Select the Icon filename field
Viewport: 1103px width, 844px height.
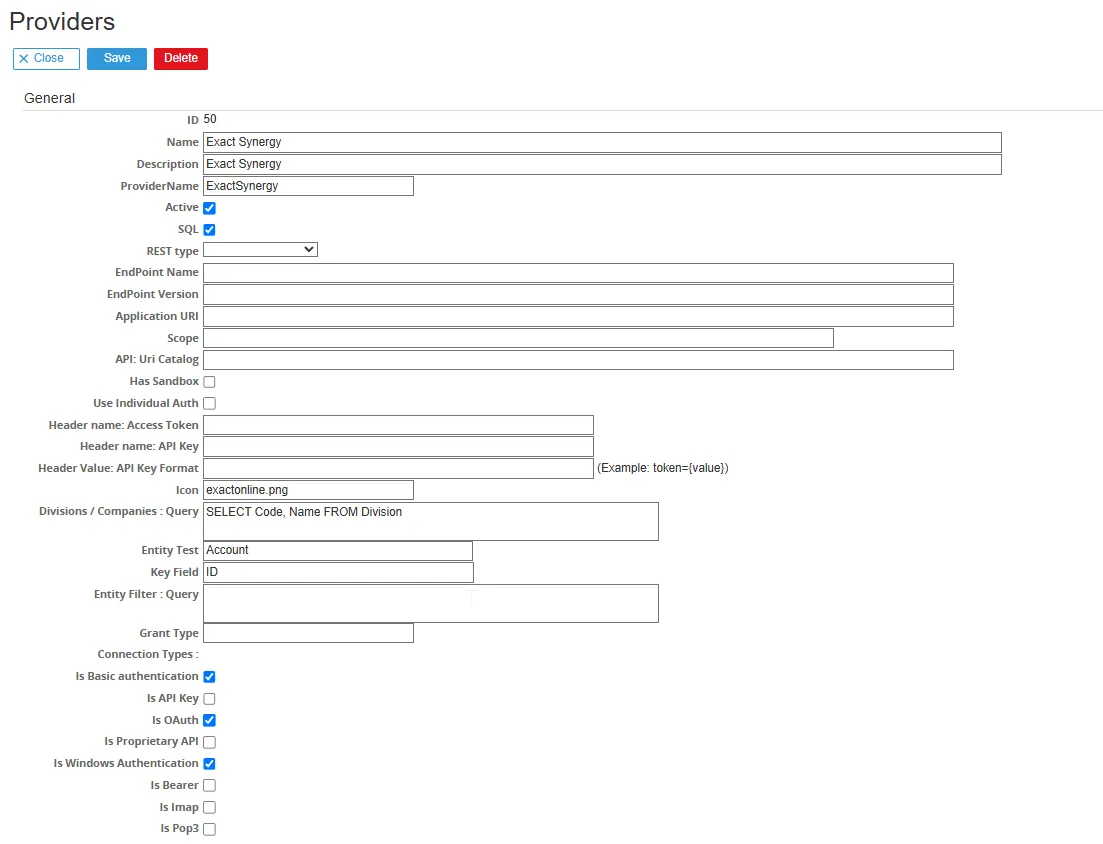pos(308,490)
